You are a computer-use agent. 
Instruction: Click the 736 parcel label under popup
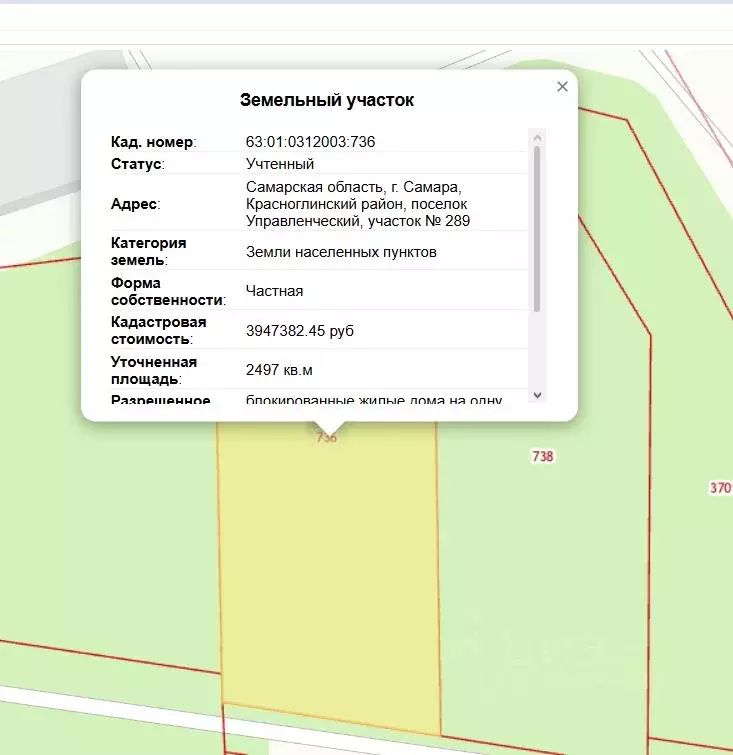coord(326,437)
